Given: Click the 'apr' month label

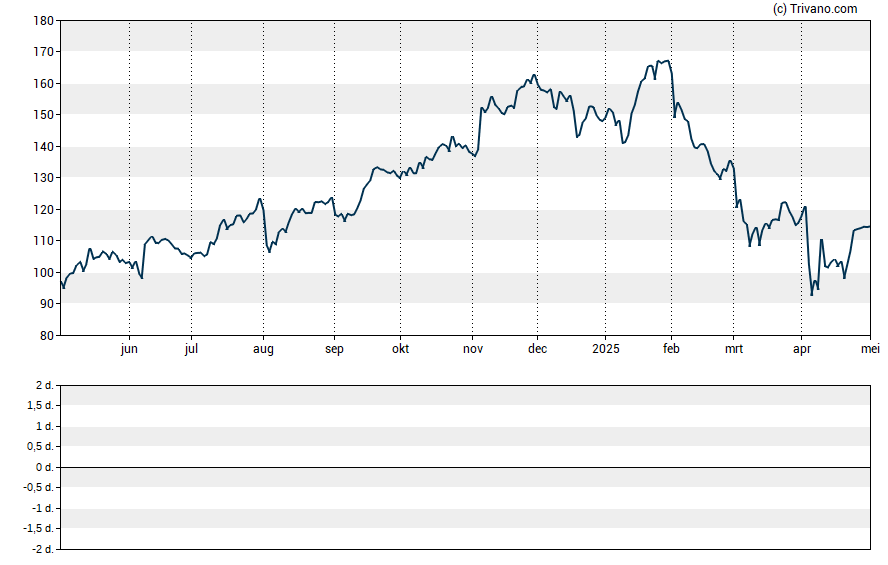Looking at the screenshot, I should click(x=802, y=349).
